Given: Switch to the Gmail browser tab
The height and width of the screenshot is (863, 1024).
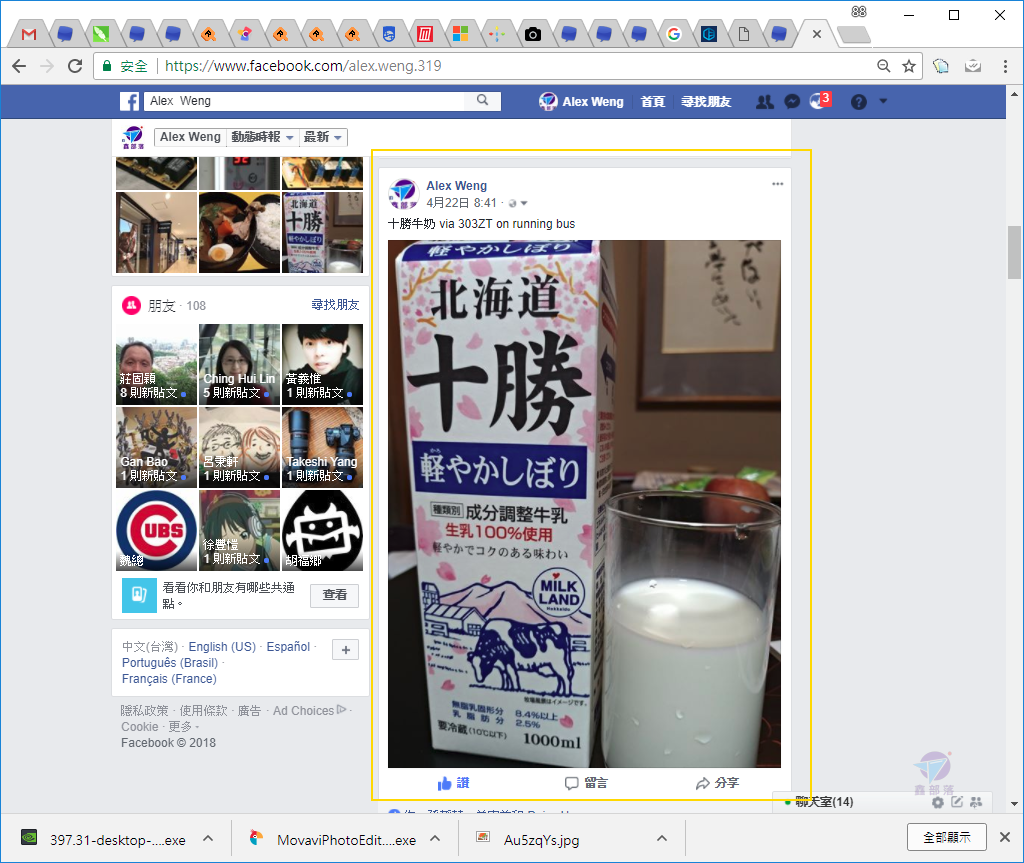Looking at the screenshot, I should [x=29, y=34].
